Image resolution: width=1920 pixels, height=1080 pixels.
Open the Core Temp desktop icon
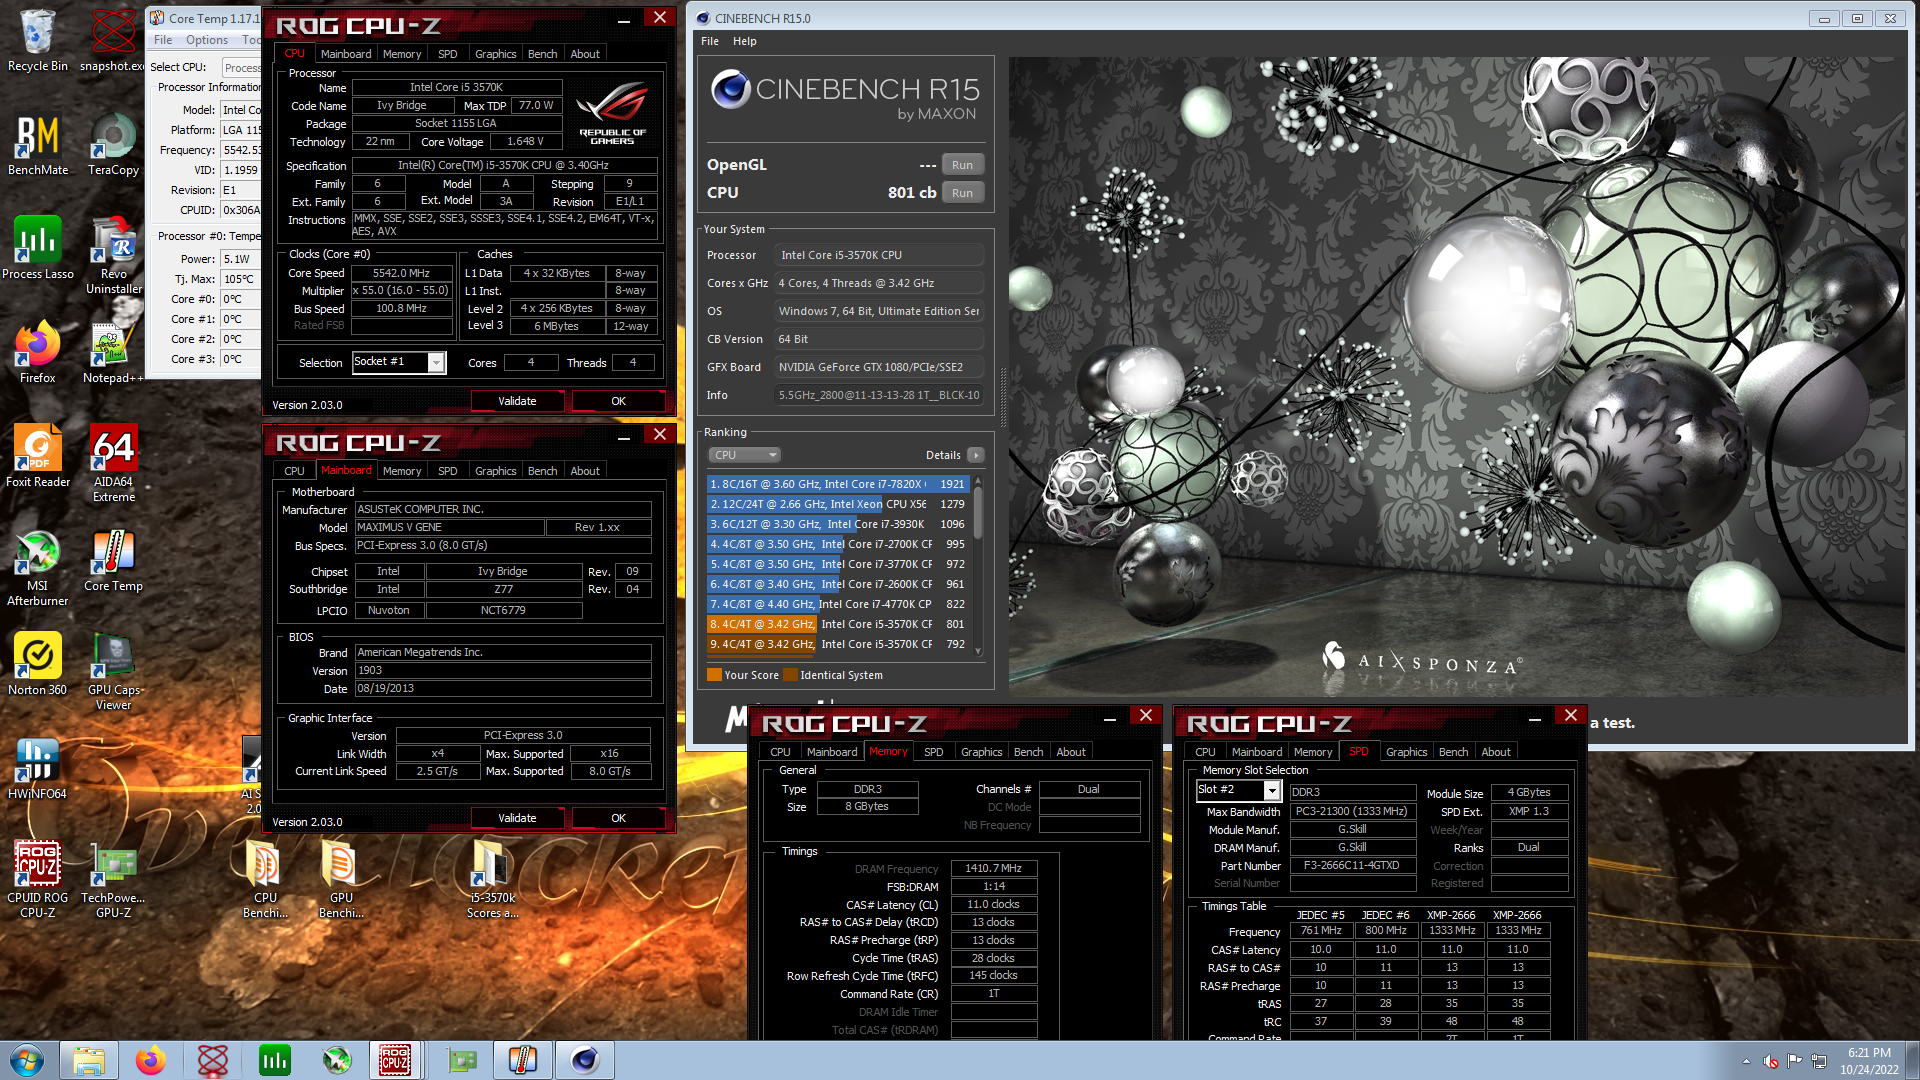click(x=113, y=560)
